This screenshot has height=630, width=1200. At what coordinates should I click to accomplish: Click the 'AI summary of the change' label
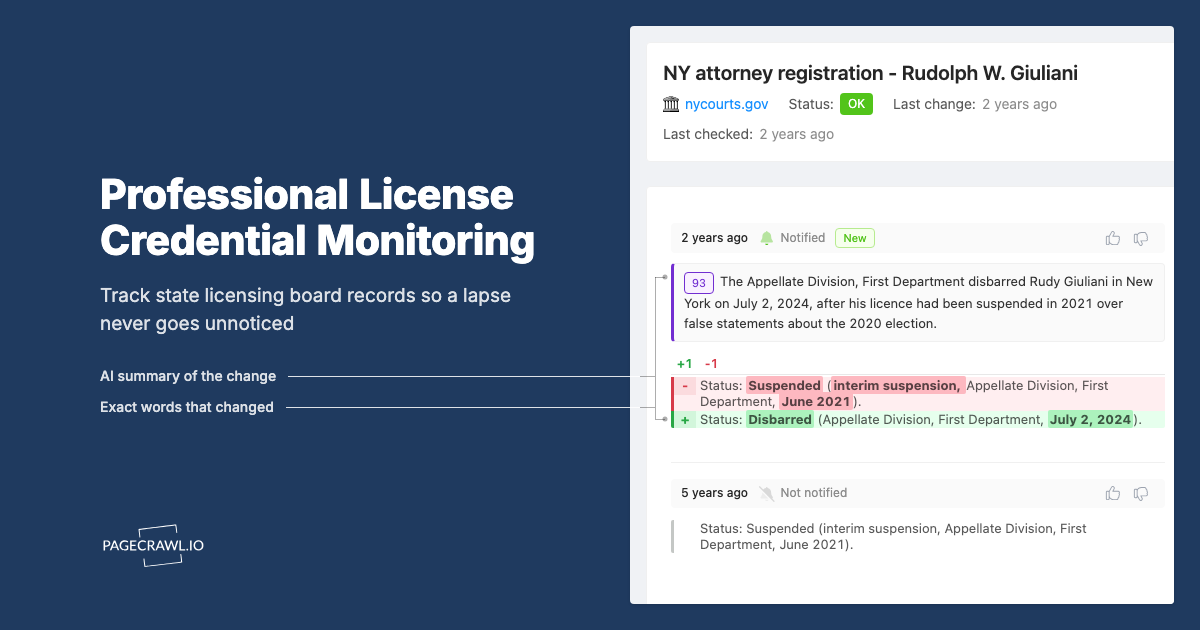(x=188, y=377)
